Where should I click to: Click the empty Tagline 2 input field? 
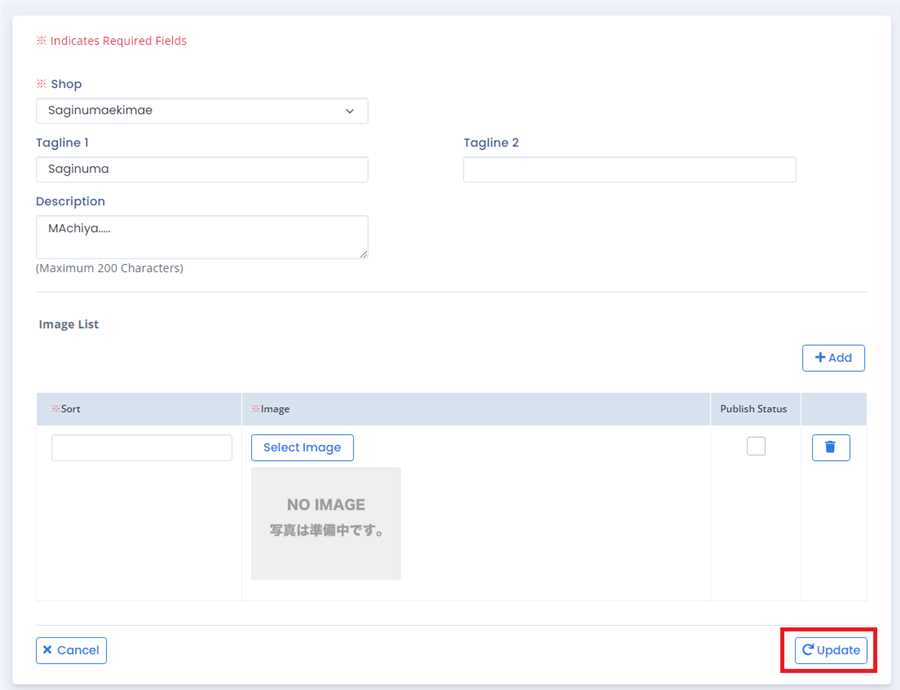[x=629, y=170]
